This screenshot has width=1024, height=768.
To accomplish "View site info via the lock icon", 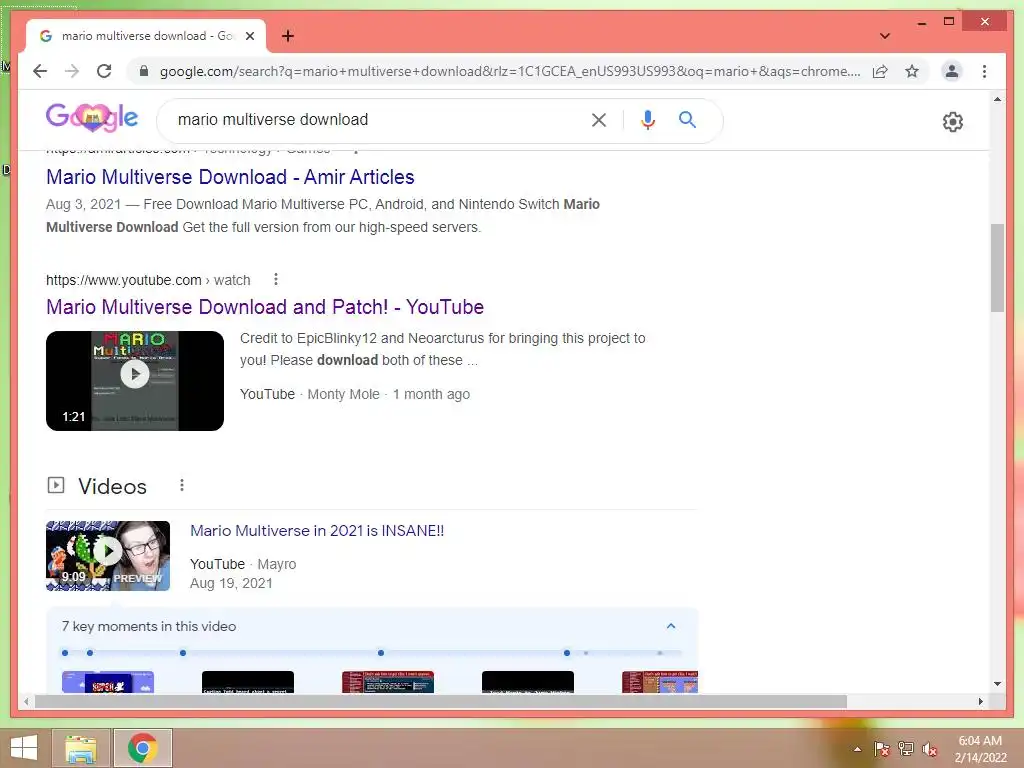I will pos(144,71).
